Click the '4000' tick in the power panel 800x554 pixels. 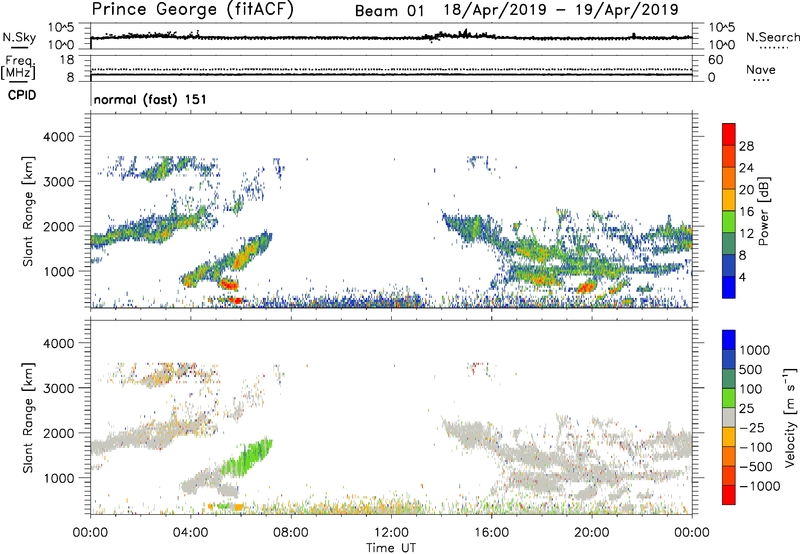58,137
